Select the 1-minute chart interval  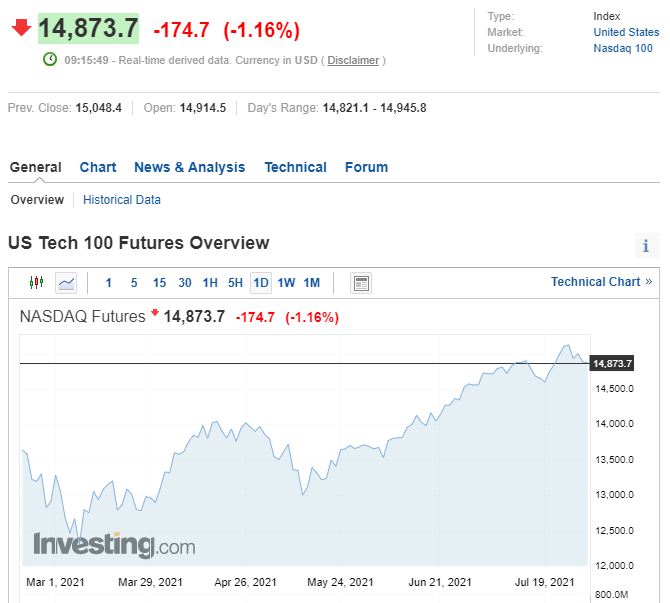point(109,283)
